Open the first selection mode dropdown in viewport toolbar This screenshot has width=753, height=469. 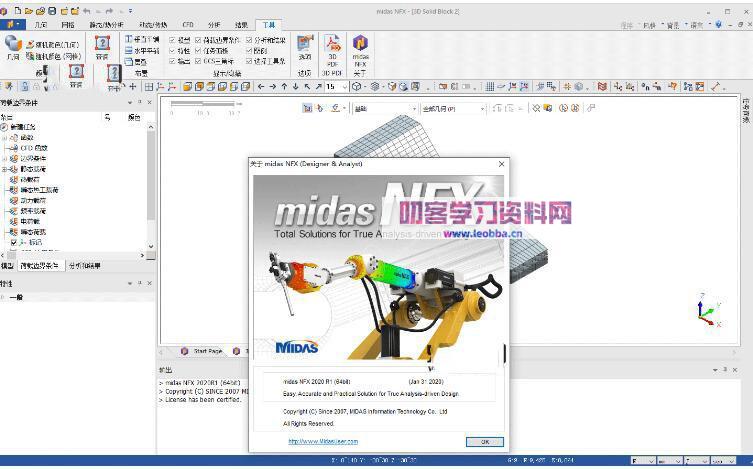point(414,109)
